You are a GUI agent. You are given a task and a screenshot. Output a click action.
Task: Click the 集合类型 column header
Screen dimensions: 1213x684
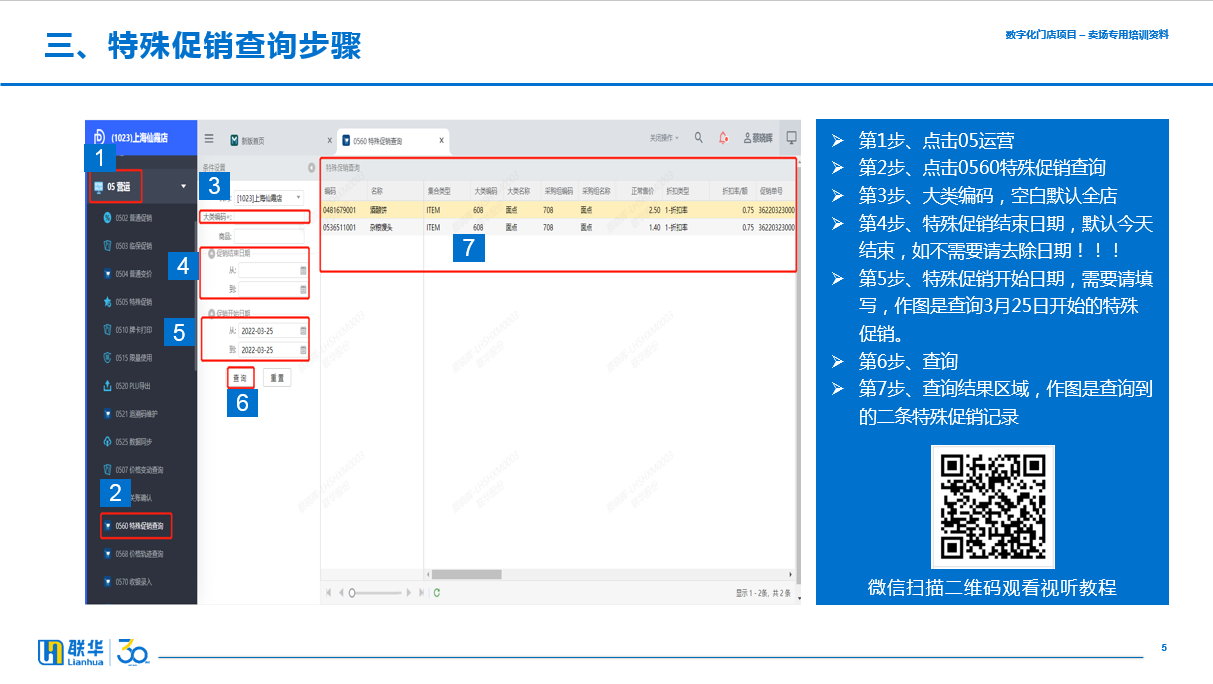446,190
